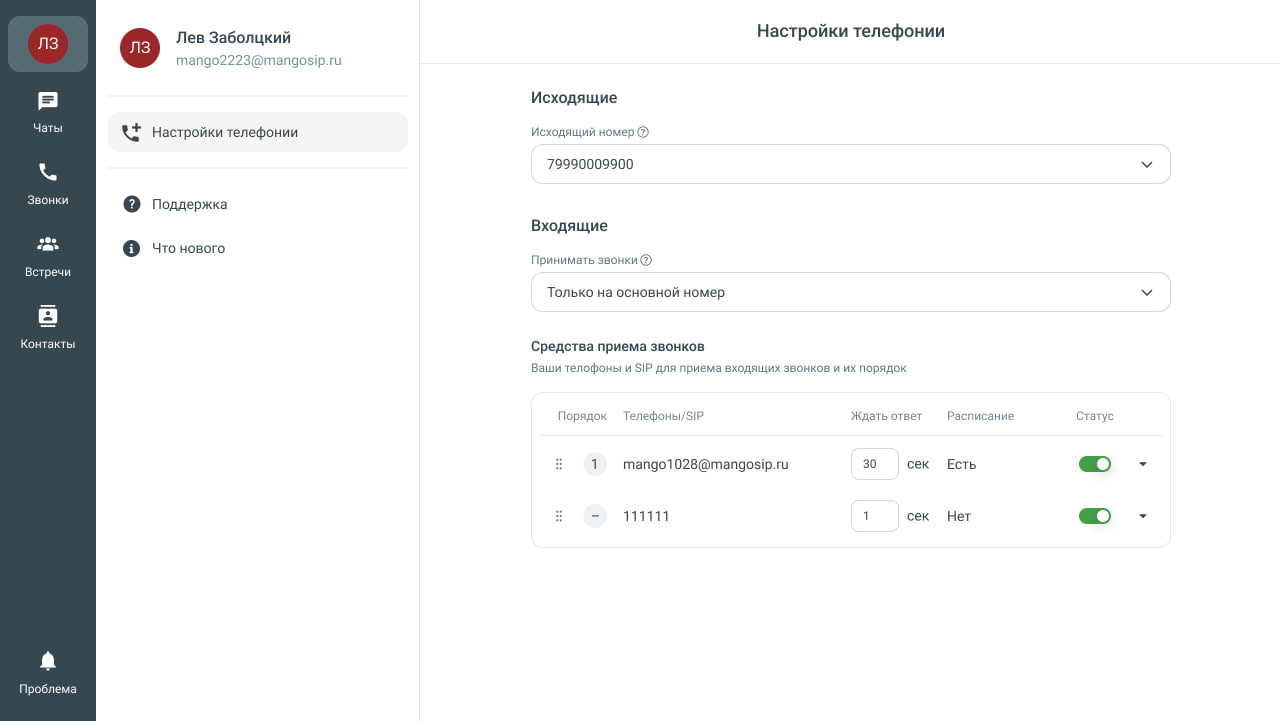Screen dimensions: 1280x721
Task: Click help icon next to Принимать звонки
Action: [x=646, y=260]
